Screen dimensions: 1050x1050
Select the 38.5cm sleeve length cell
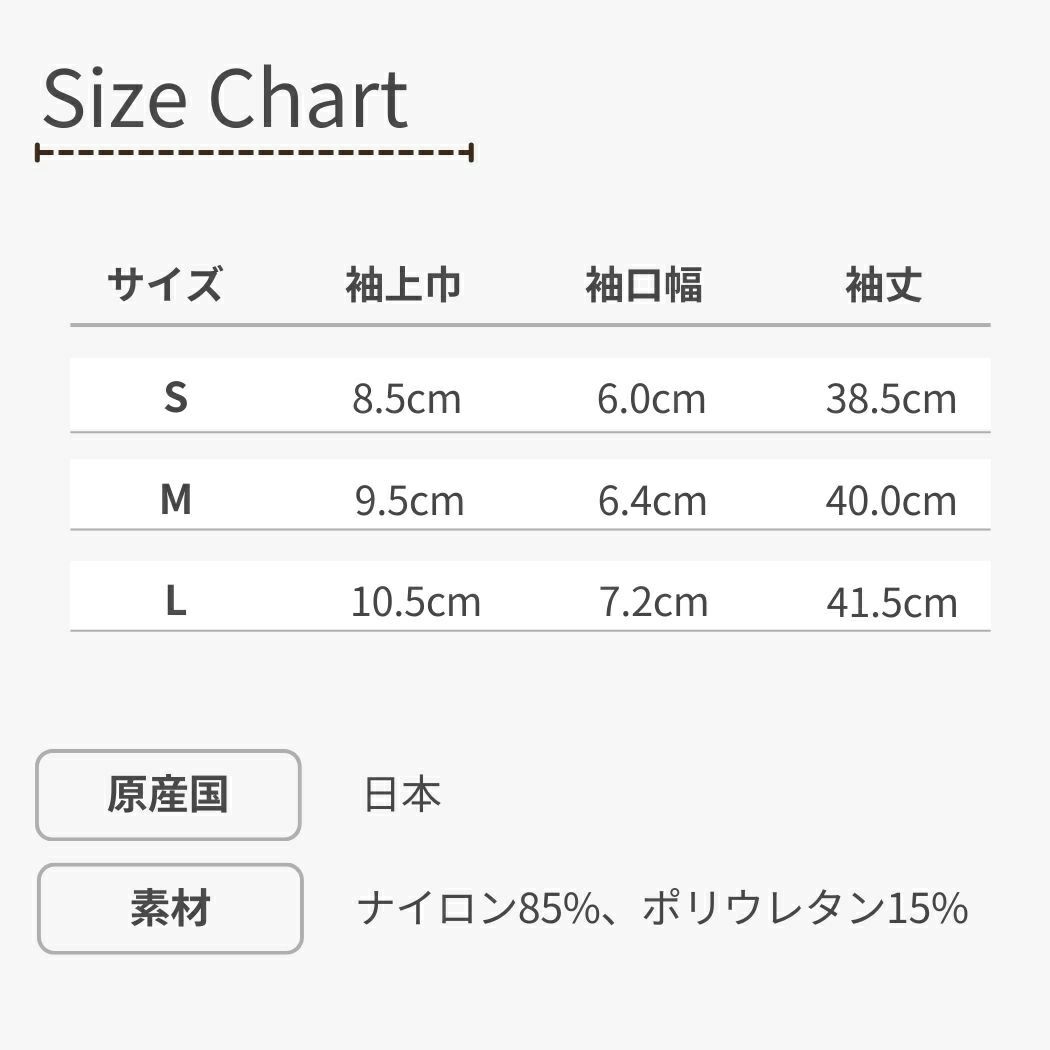click(890, 399)
